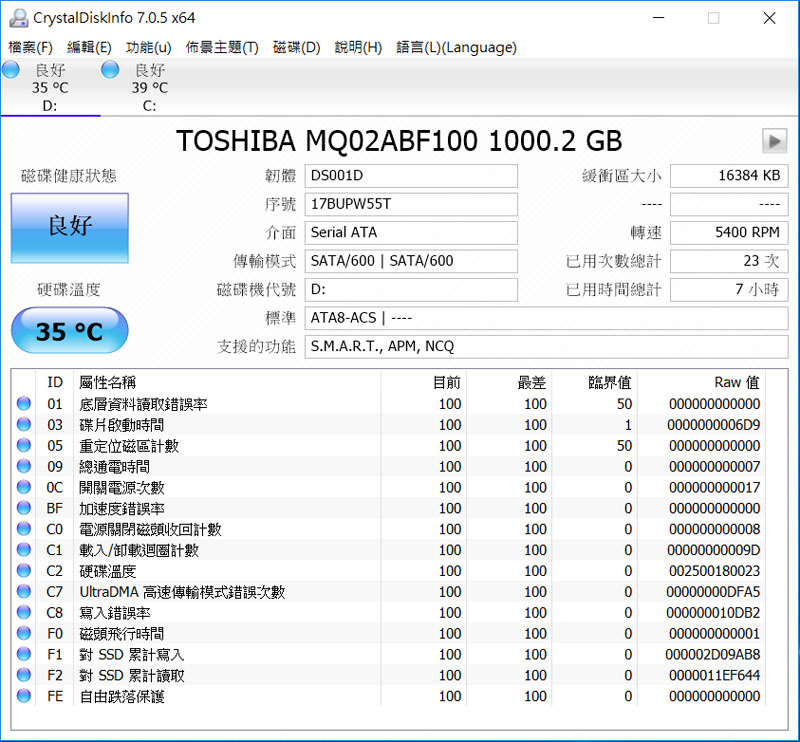Image resolution: width=800 pixels, height=742 pixels.
Task: Click the status orb for attribute 09
Action: (x=23, y=466)
